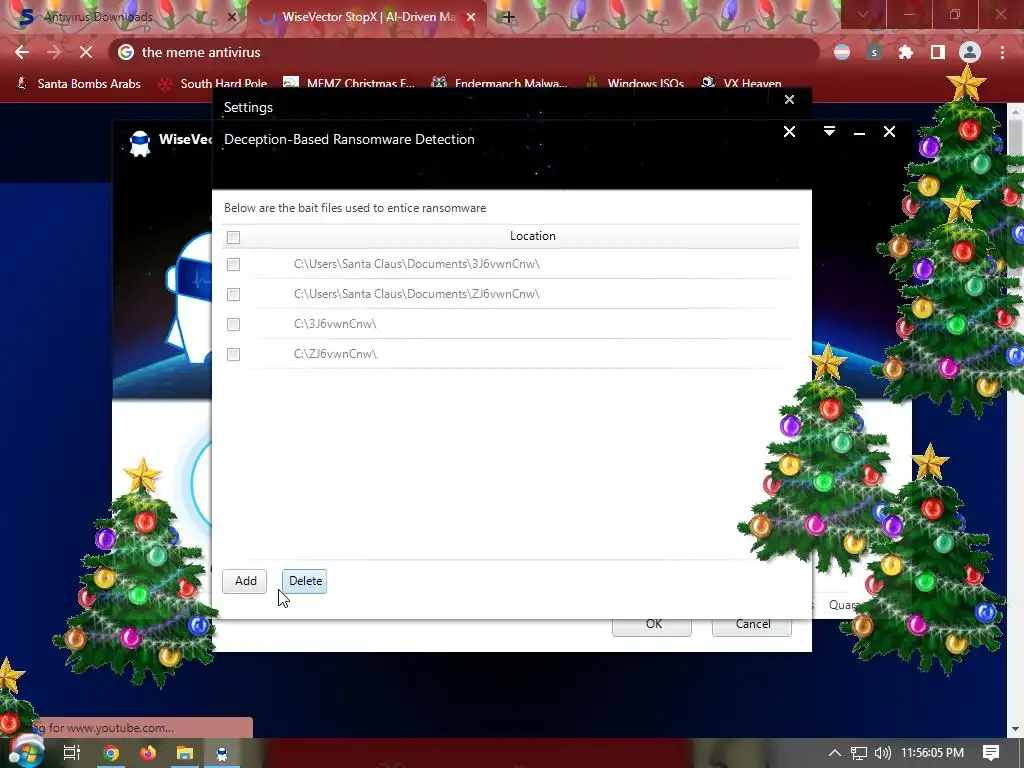
Task: Select the C:\3J6vwnCnw\ path text
Action: click(x=335, y=324)
